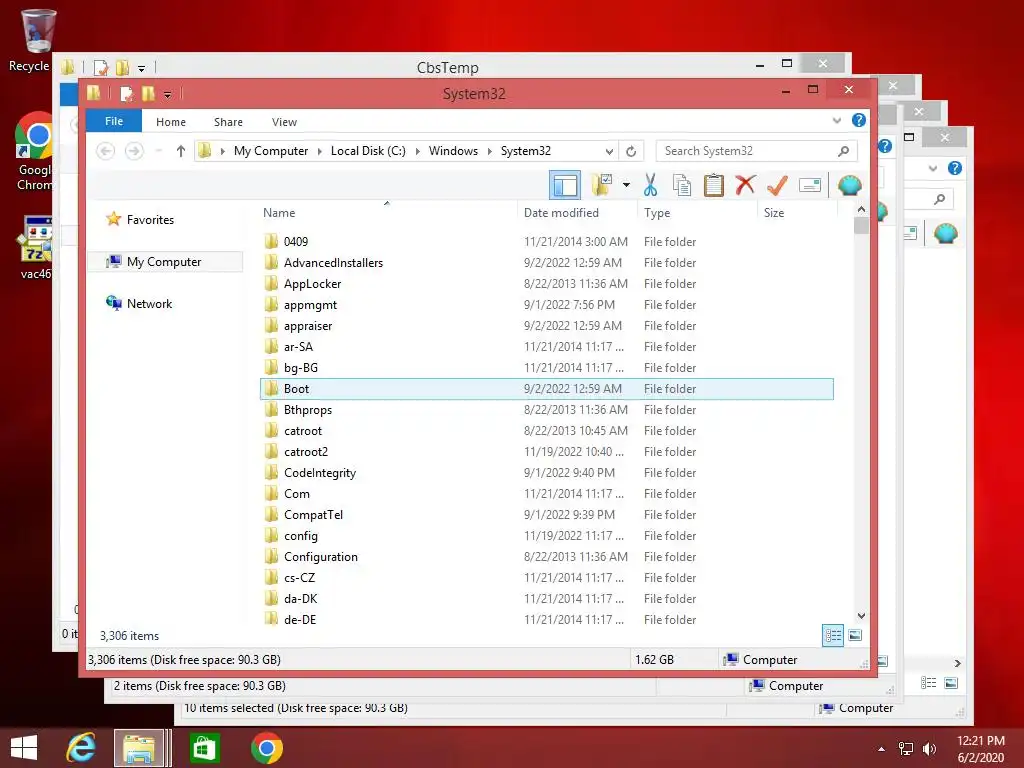Select the CodeIntegrity folder
Image resolution: width=1024 pixels, height=768 pixels.
point(547,473)
